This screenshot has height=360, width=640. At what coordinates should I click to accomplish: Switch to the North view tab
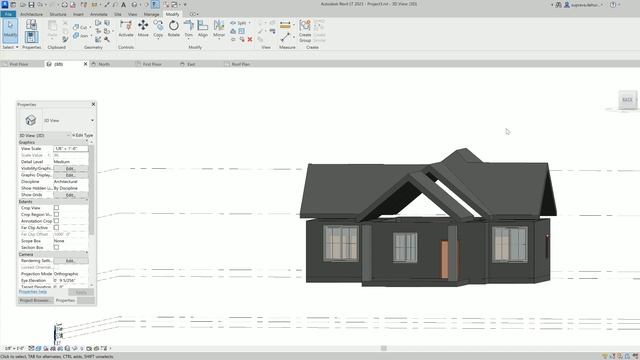point(104,64)
